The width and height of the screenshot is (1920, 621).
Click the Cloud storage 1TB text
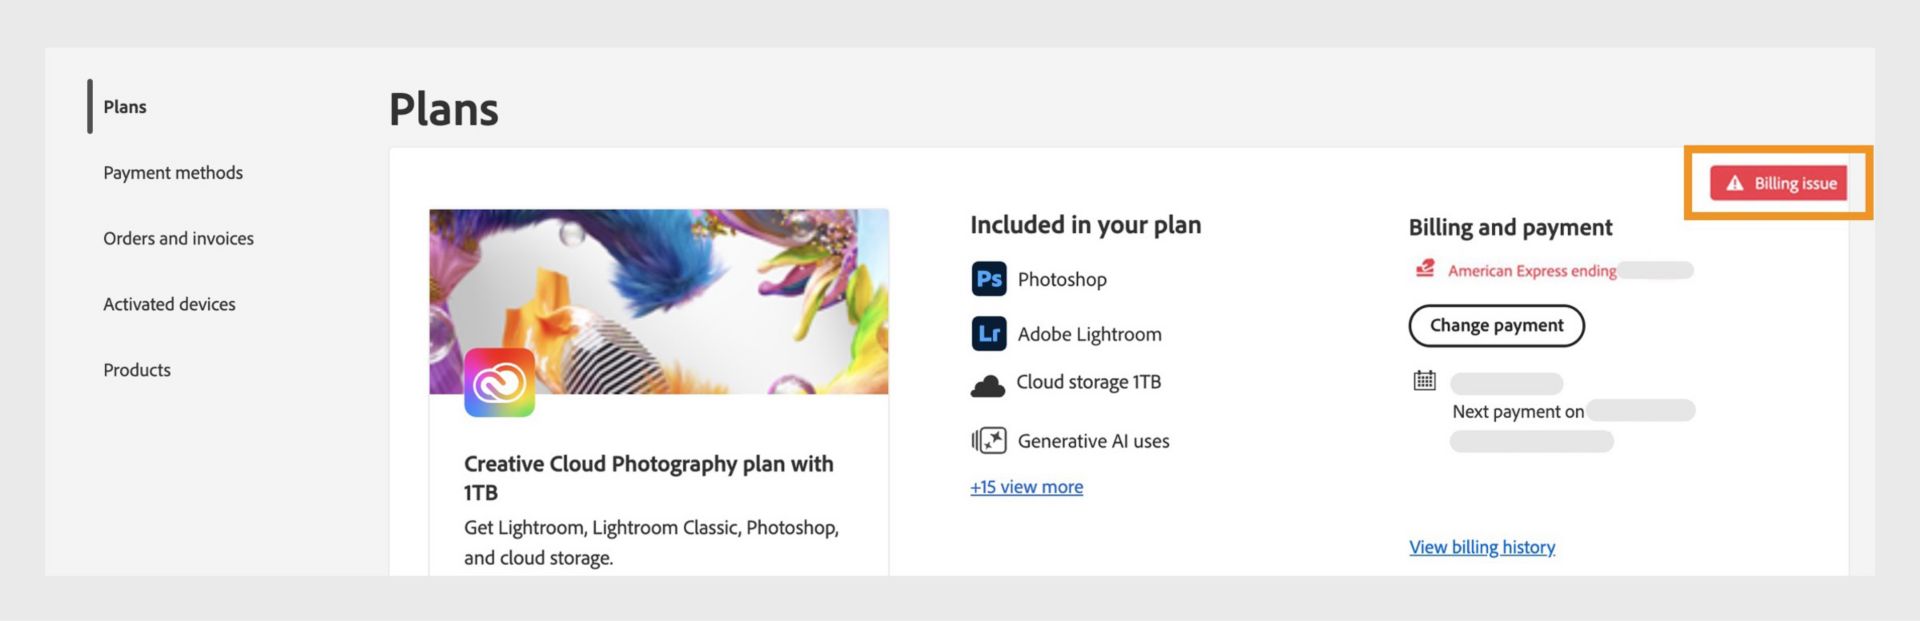(x=1088, y=382)
